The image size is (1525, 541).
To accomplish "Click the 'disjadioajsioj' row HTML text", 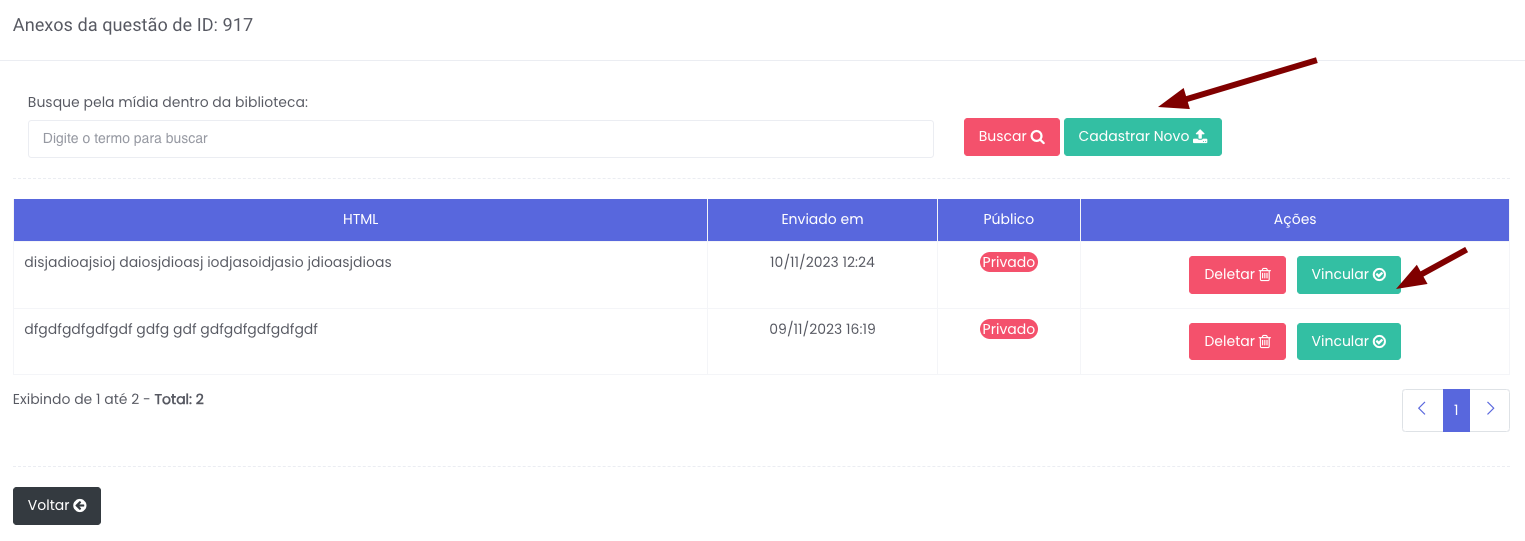I will pos(208,262).
